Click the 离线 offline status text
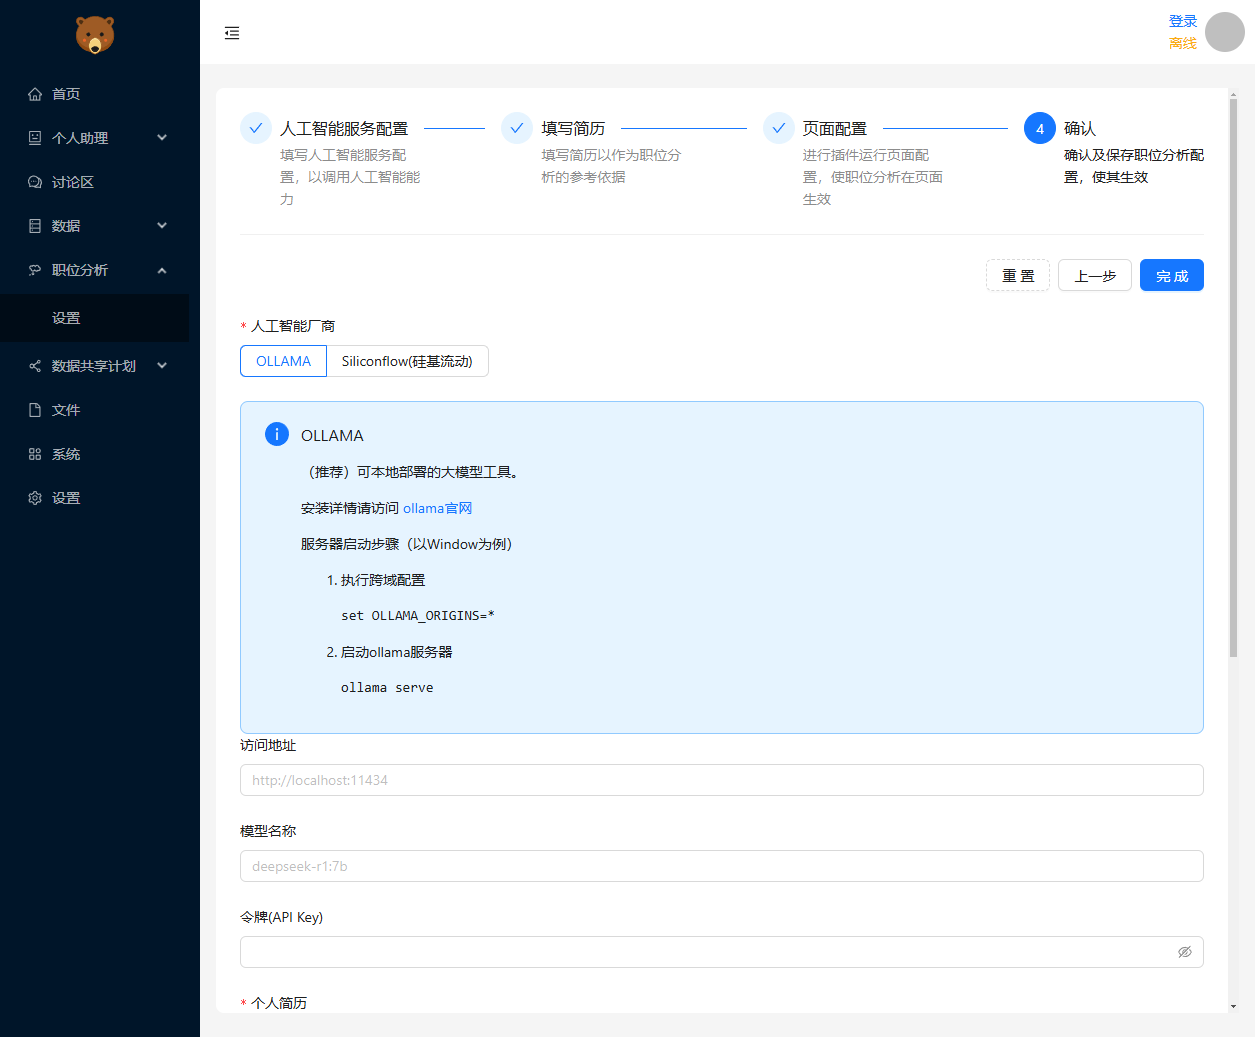 tap(1183, 43)
